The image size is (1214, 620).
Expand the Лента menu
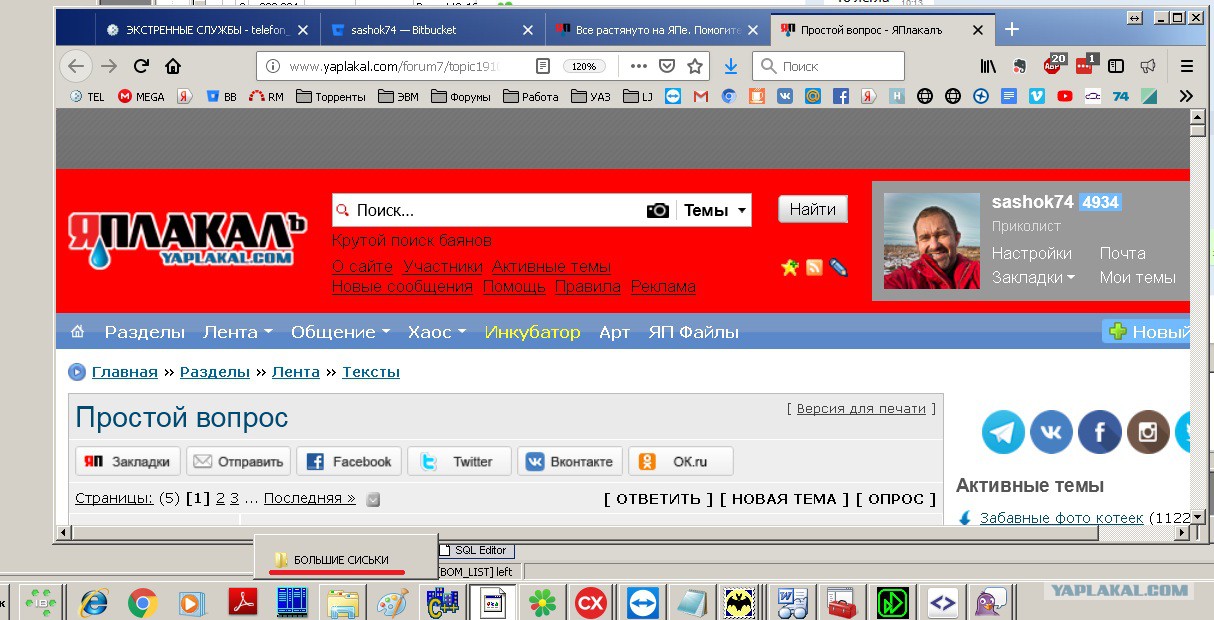pos(238,332)
